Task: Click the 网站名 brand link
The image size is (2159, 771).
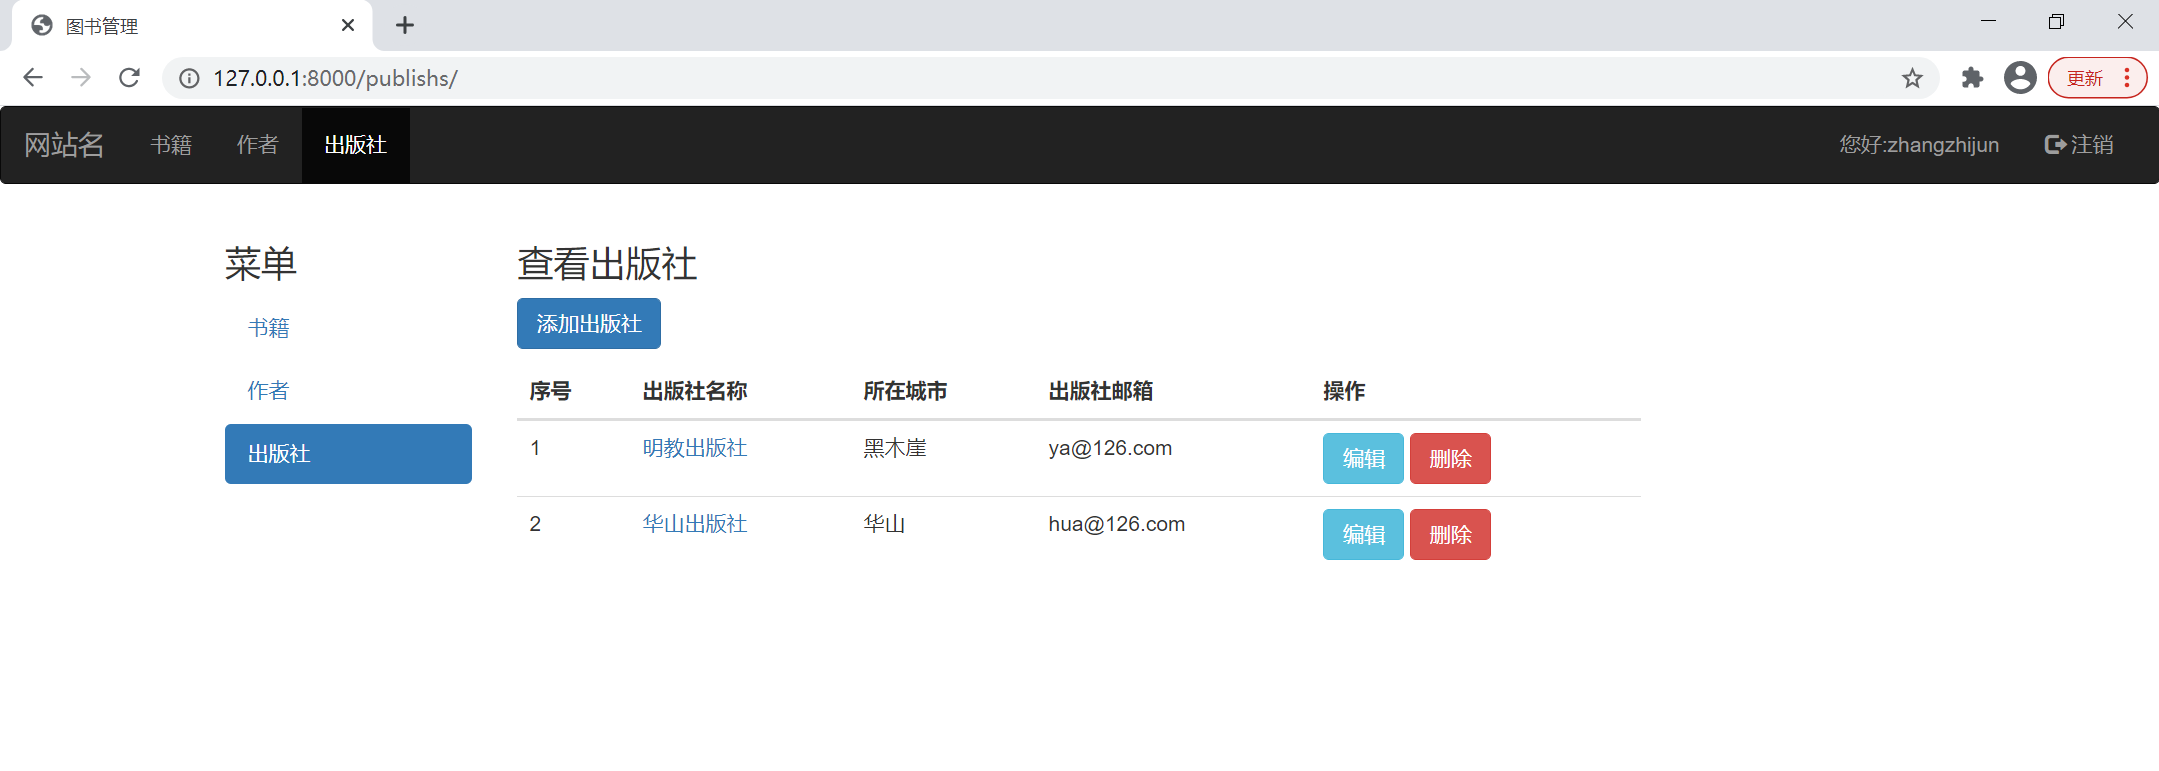Action: point(64,145)
